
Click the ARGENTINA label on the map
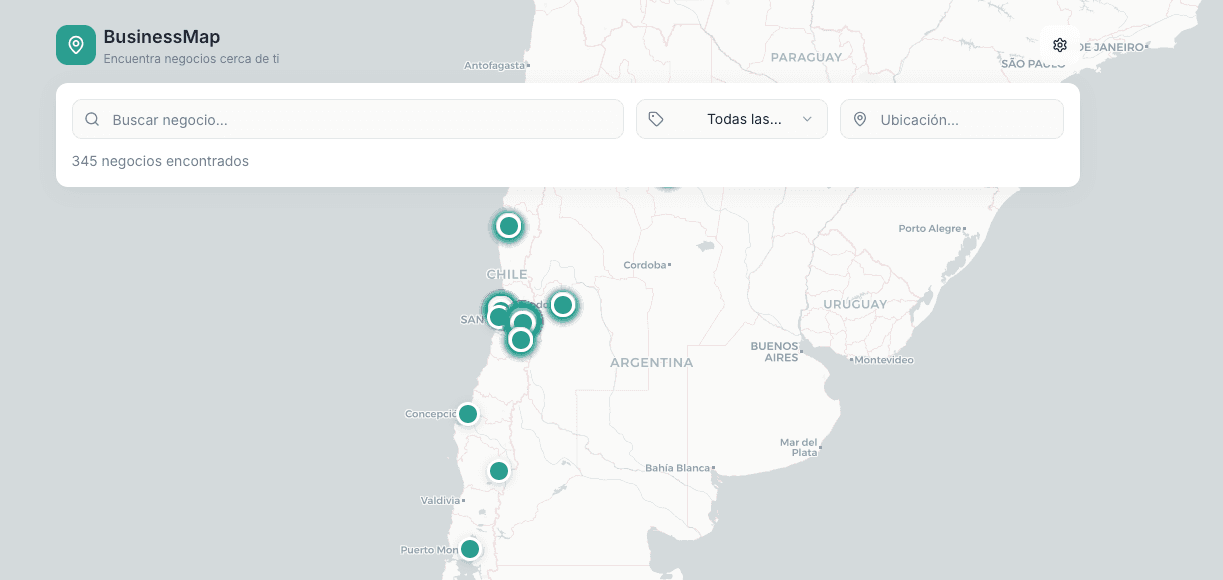click(x=651, y=362)
